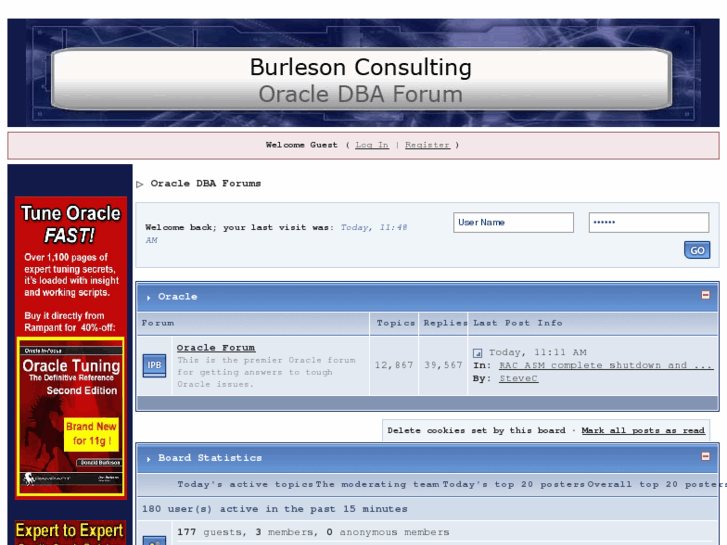Click Delete cookies set by this board
Image resolution: width=727 pixels, height=545 pixels.
pos(476,430)
